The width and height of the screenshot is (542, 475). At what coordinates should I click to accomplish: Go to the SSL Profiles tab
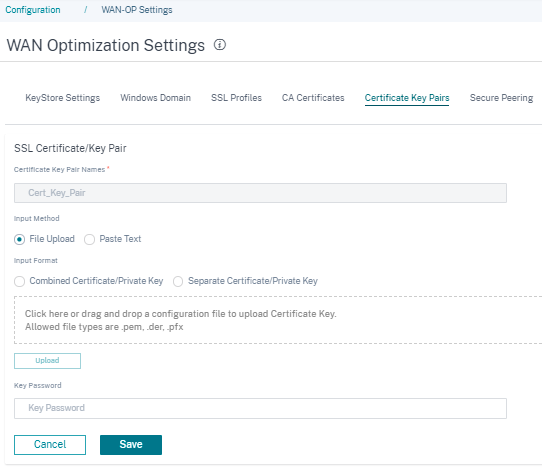click(236, 98)
